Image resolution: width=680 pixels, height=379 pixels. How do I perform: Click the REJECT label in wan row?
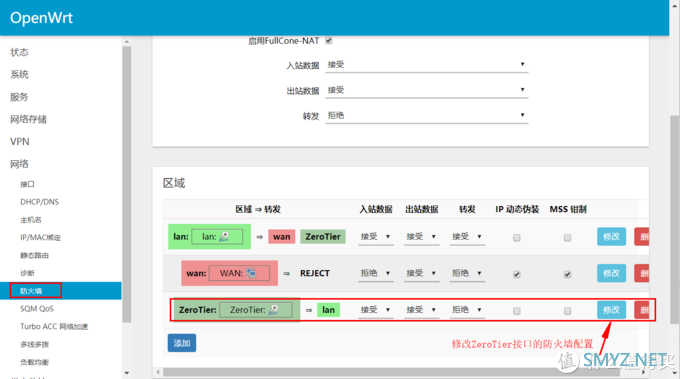[315, 273]
